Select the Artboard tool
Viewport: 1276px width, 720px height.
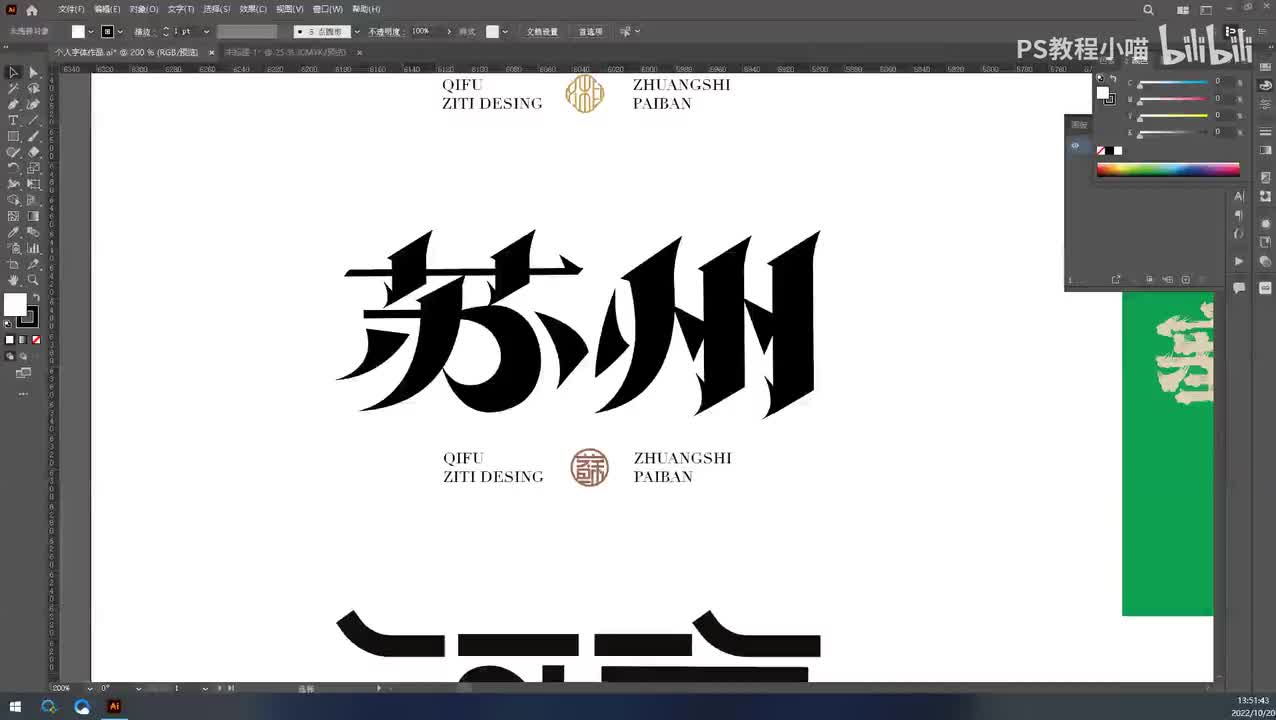13,264
